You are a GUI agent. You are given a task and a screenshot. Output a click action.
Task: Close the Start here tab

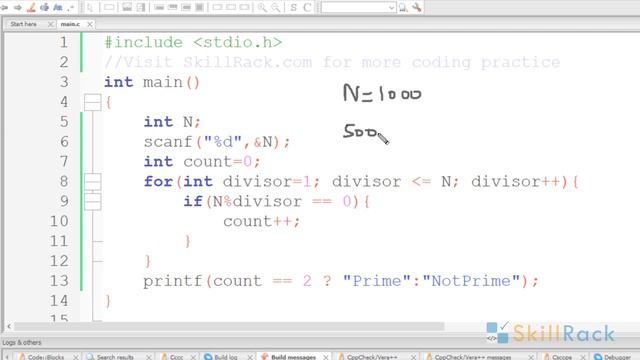pyautogui.click(x=51, y=24)
